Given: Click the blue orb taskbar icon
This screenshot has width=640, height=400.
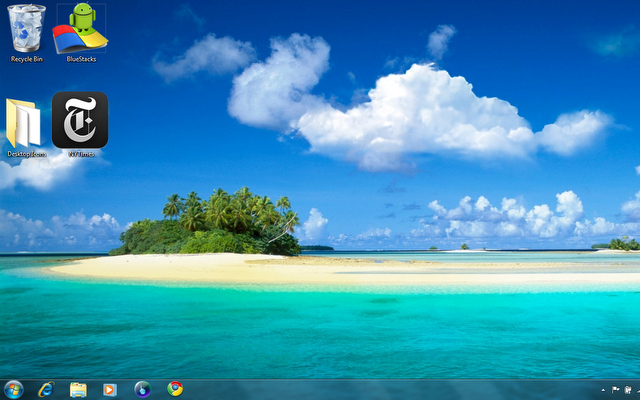Looking at the screenshot, I should coord(142,389).
